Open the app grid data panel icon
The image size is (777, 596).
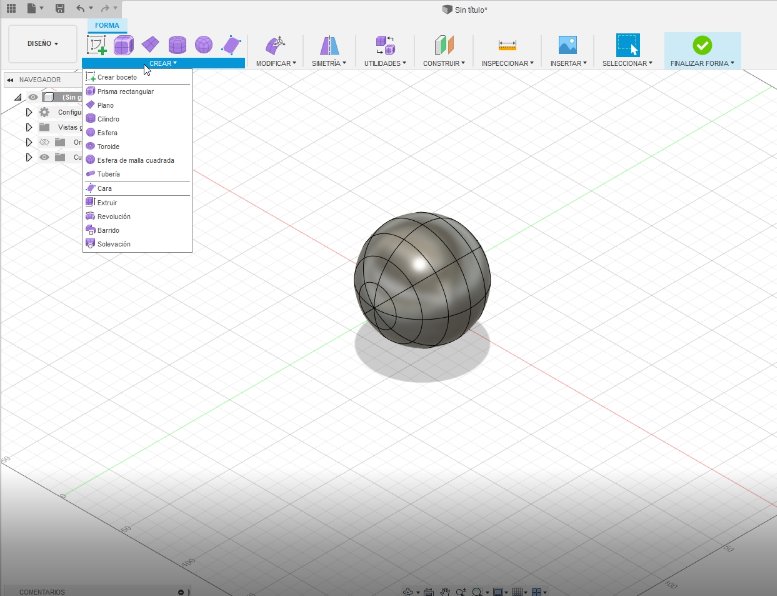11,8
